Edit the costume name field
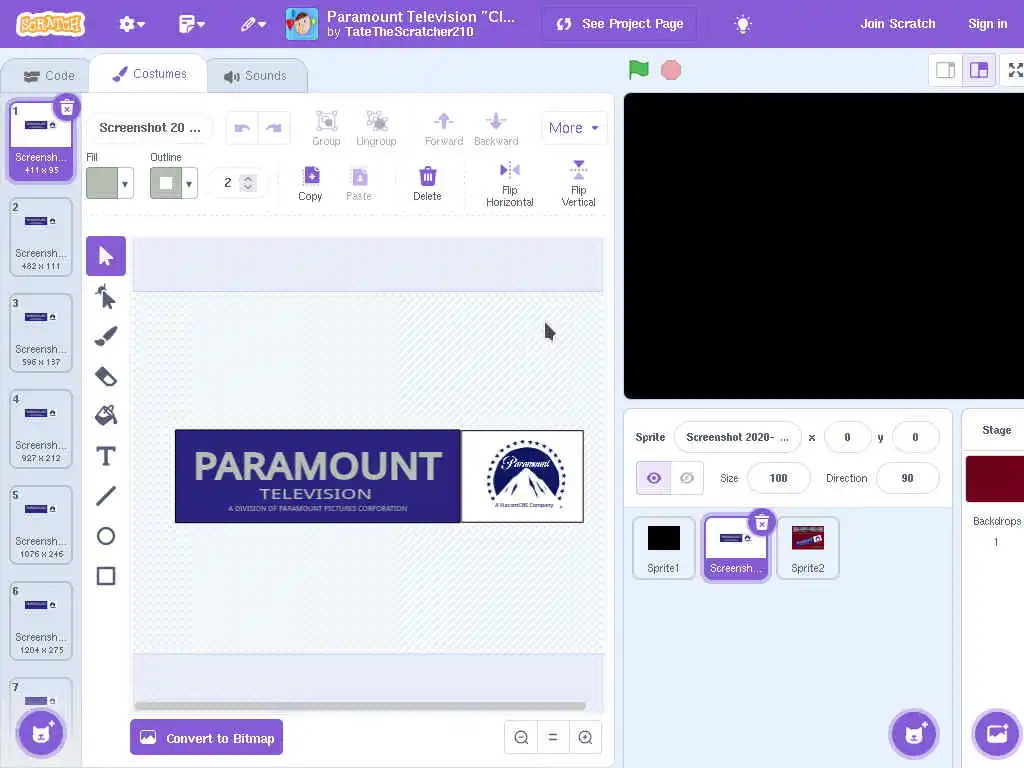This screenshot has height=768, width=1024. click(150, 128)
